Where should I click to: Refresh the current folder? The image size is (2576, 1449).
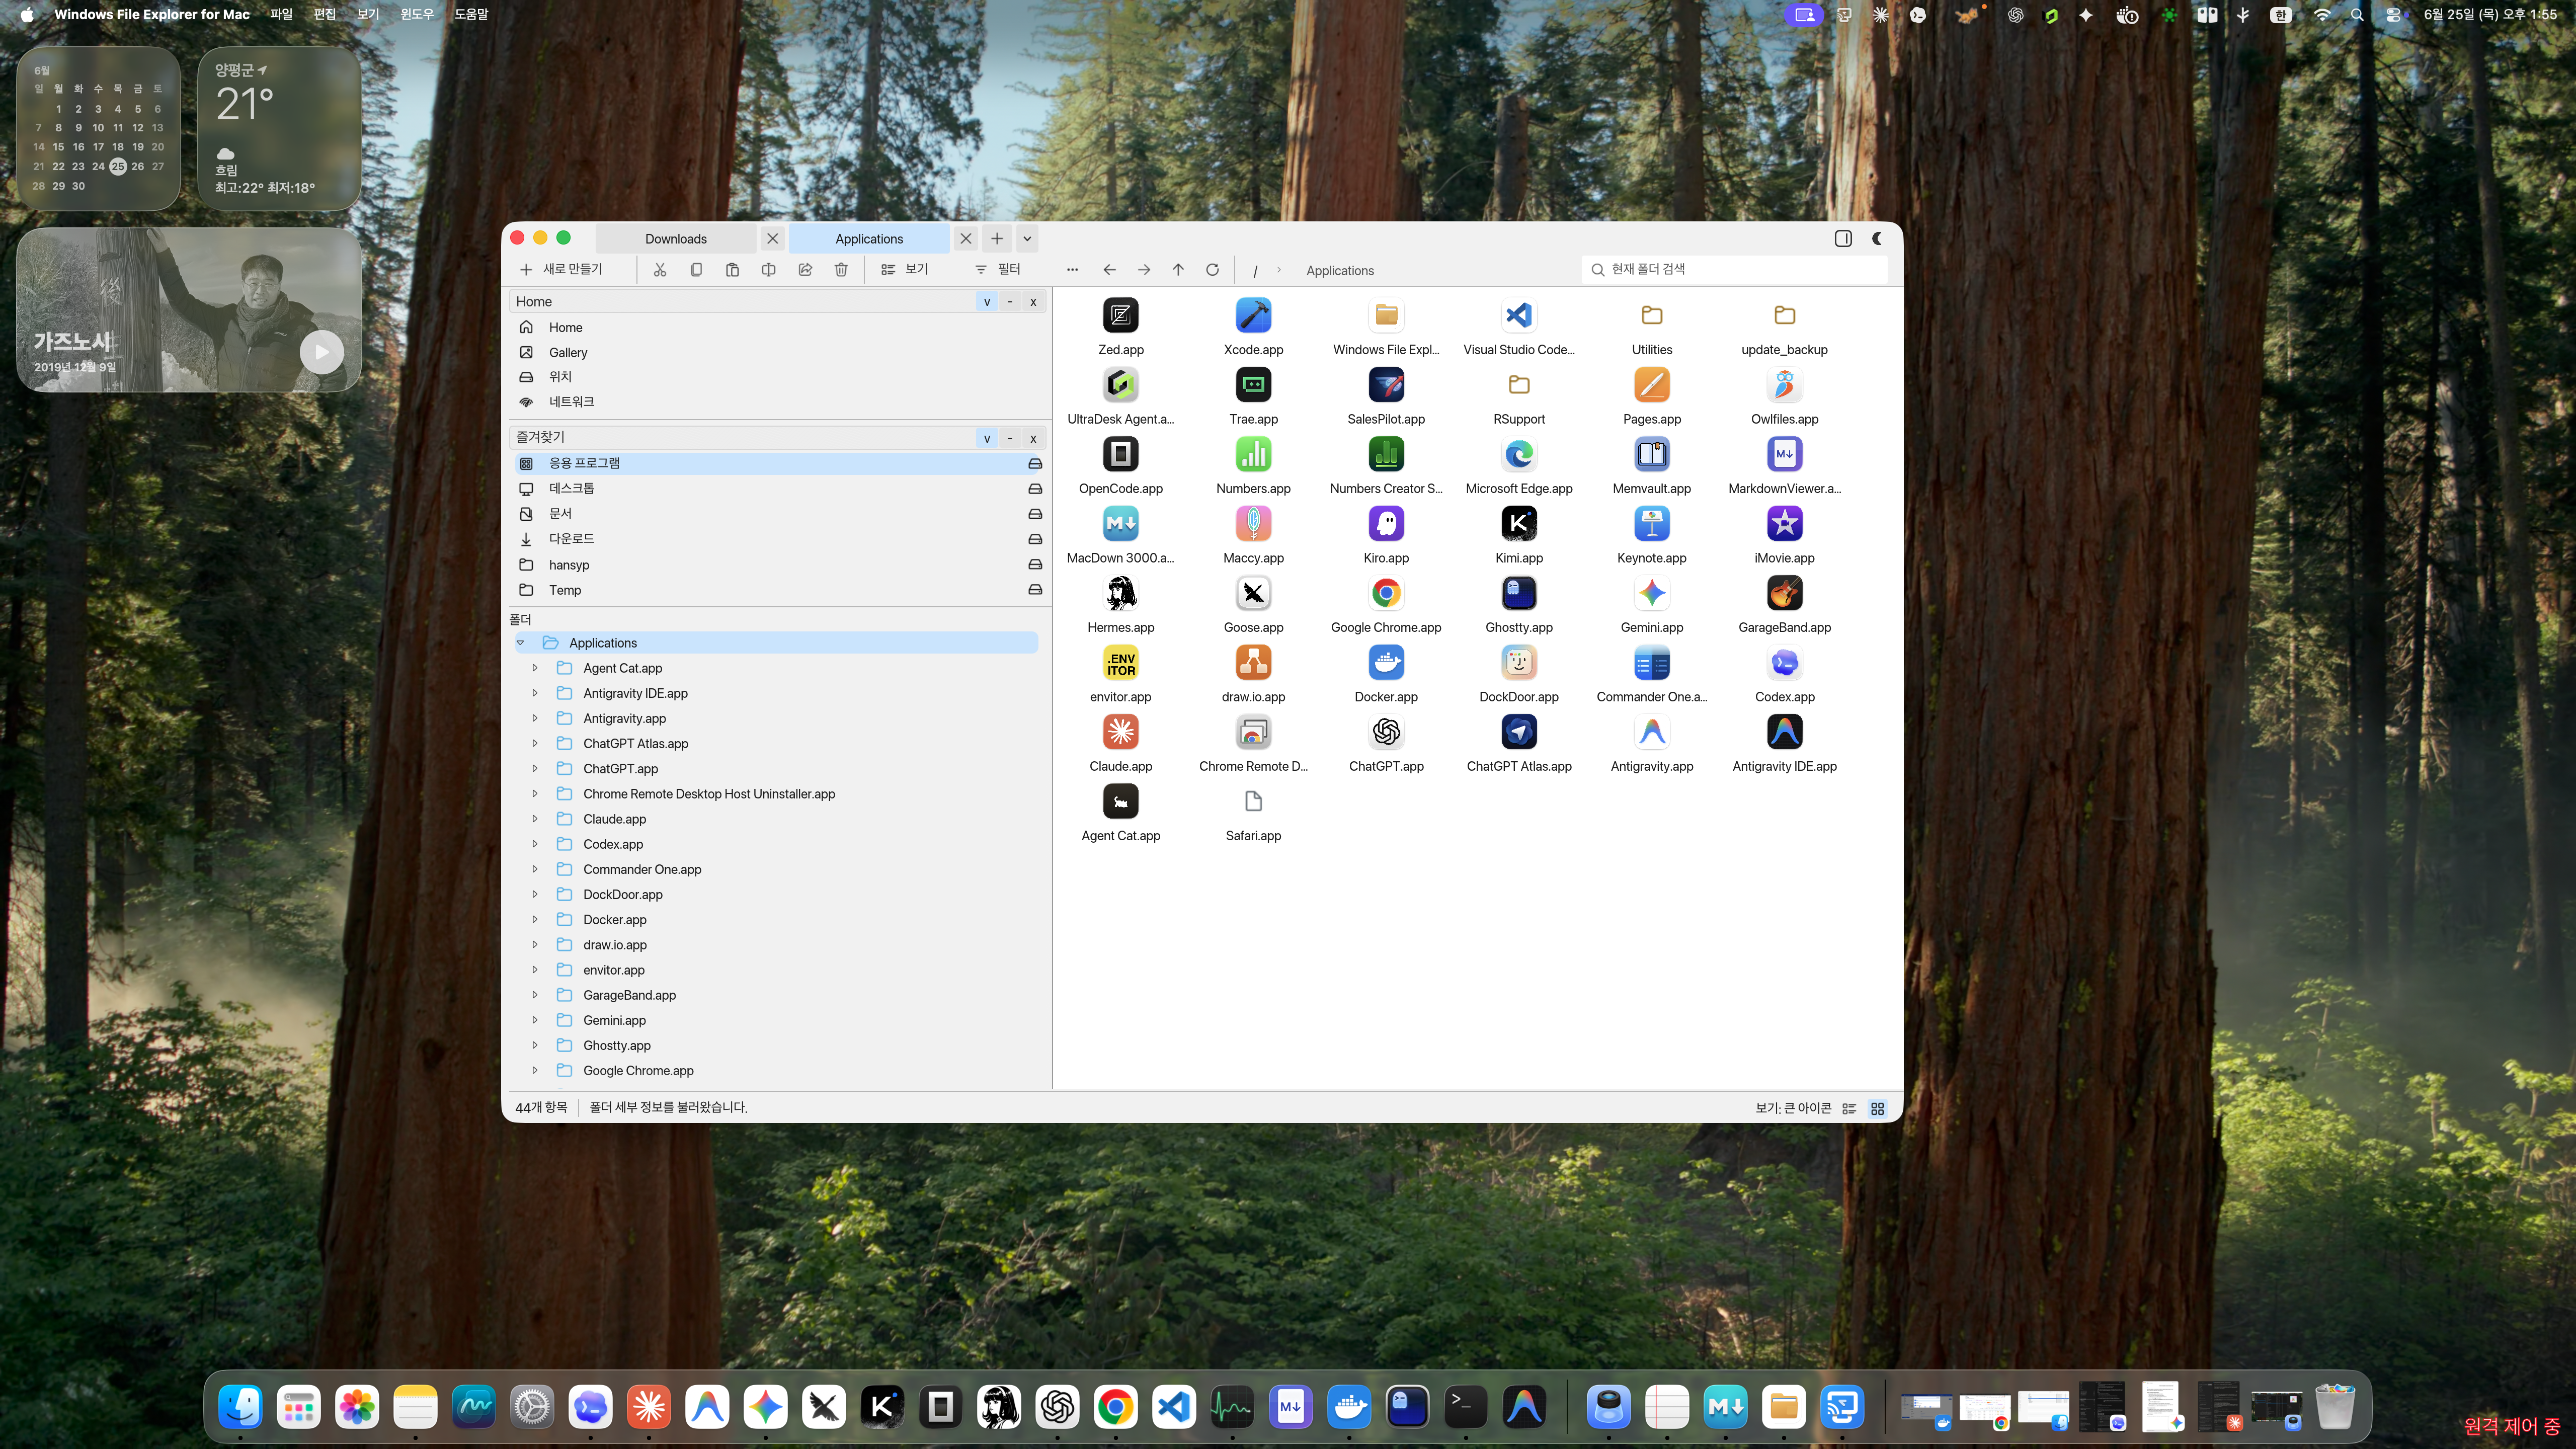click(x=1212, y=270)
